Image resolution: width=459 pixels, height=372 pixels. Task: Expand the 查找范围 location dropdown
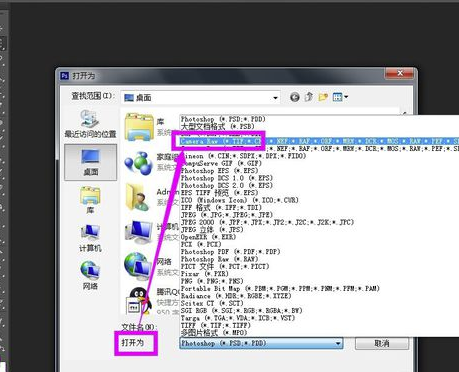[x=275, y=98]
